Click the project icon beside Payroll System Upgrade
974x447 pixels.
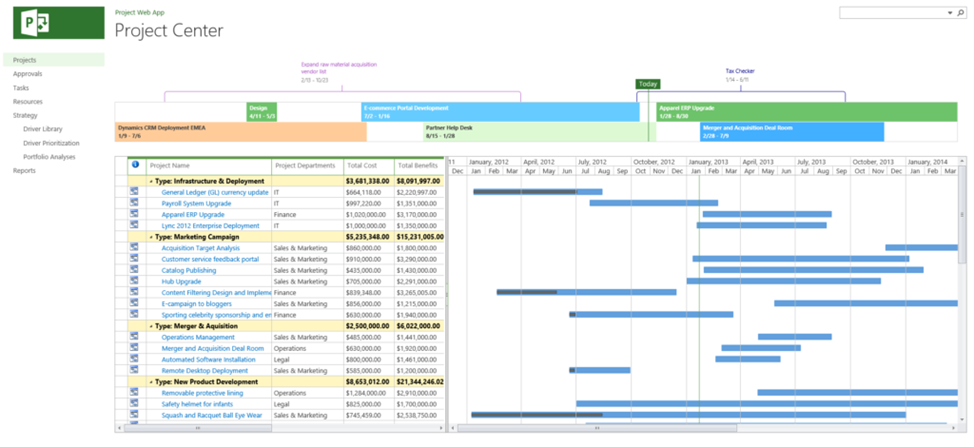click(x=134, y=203)
